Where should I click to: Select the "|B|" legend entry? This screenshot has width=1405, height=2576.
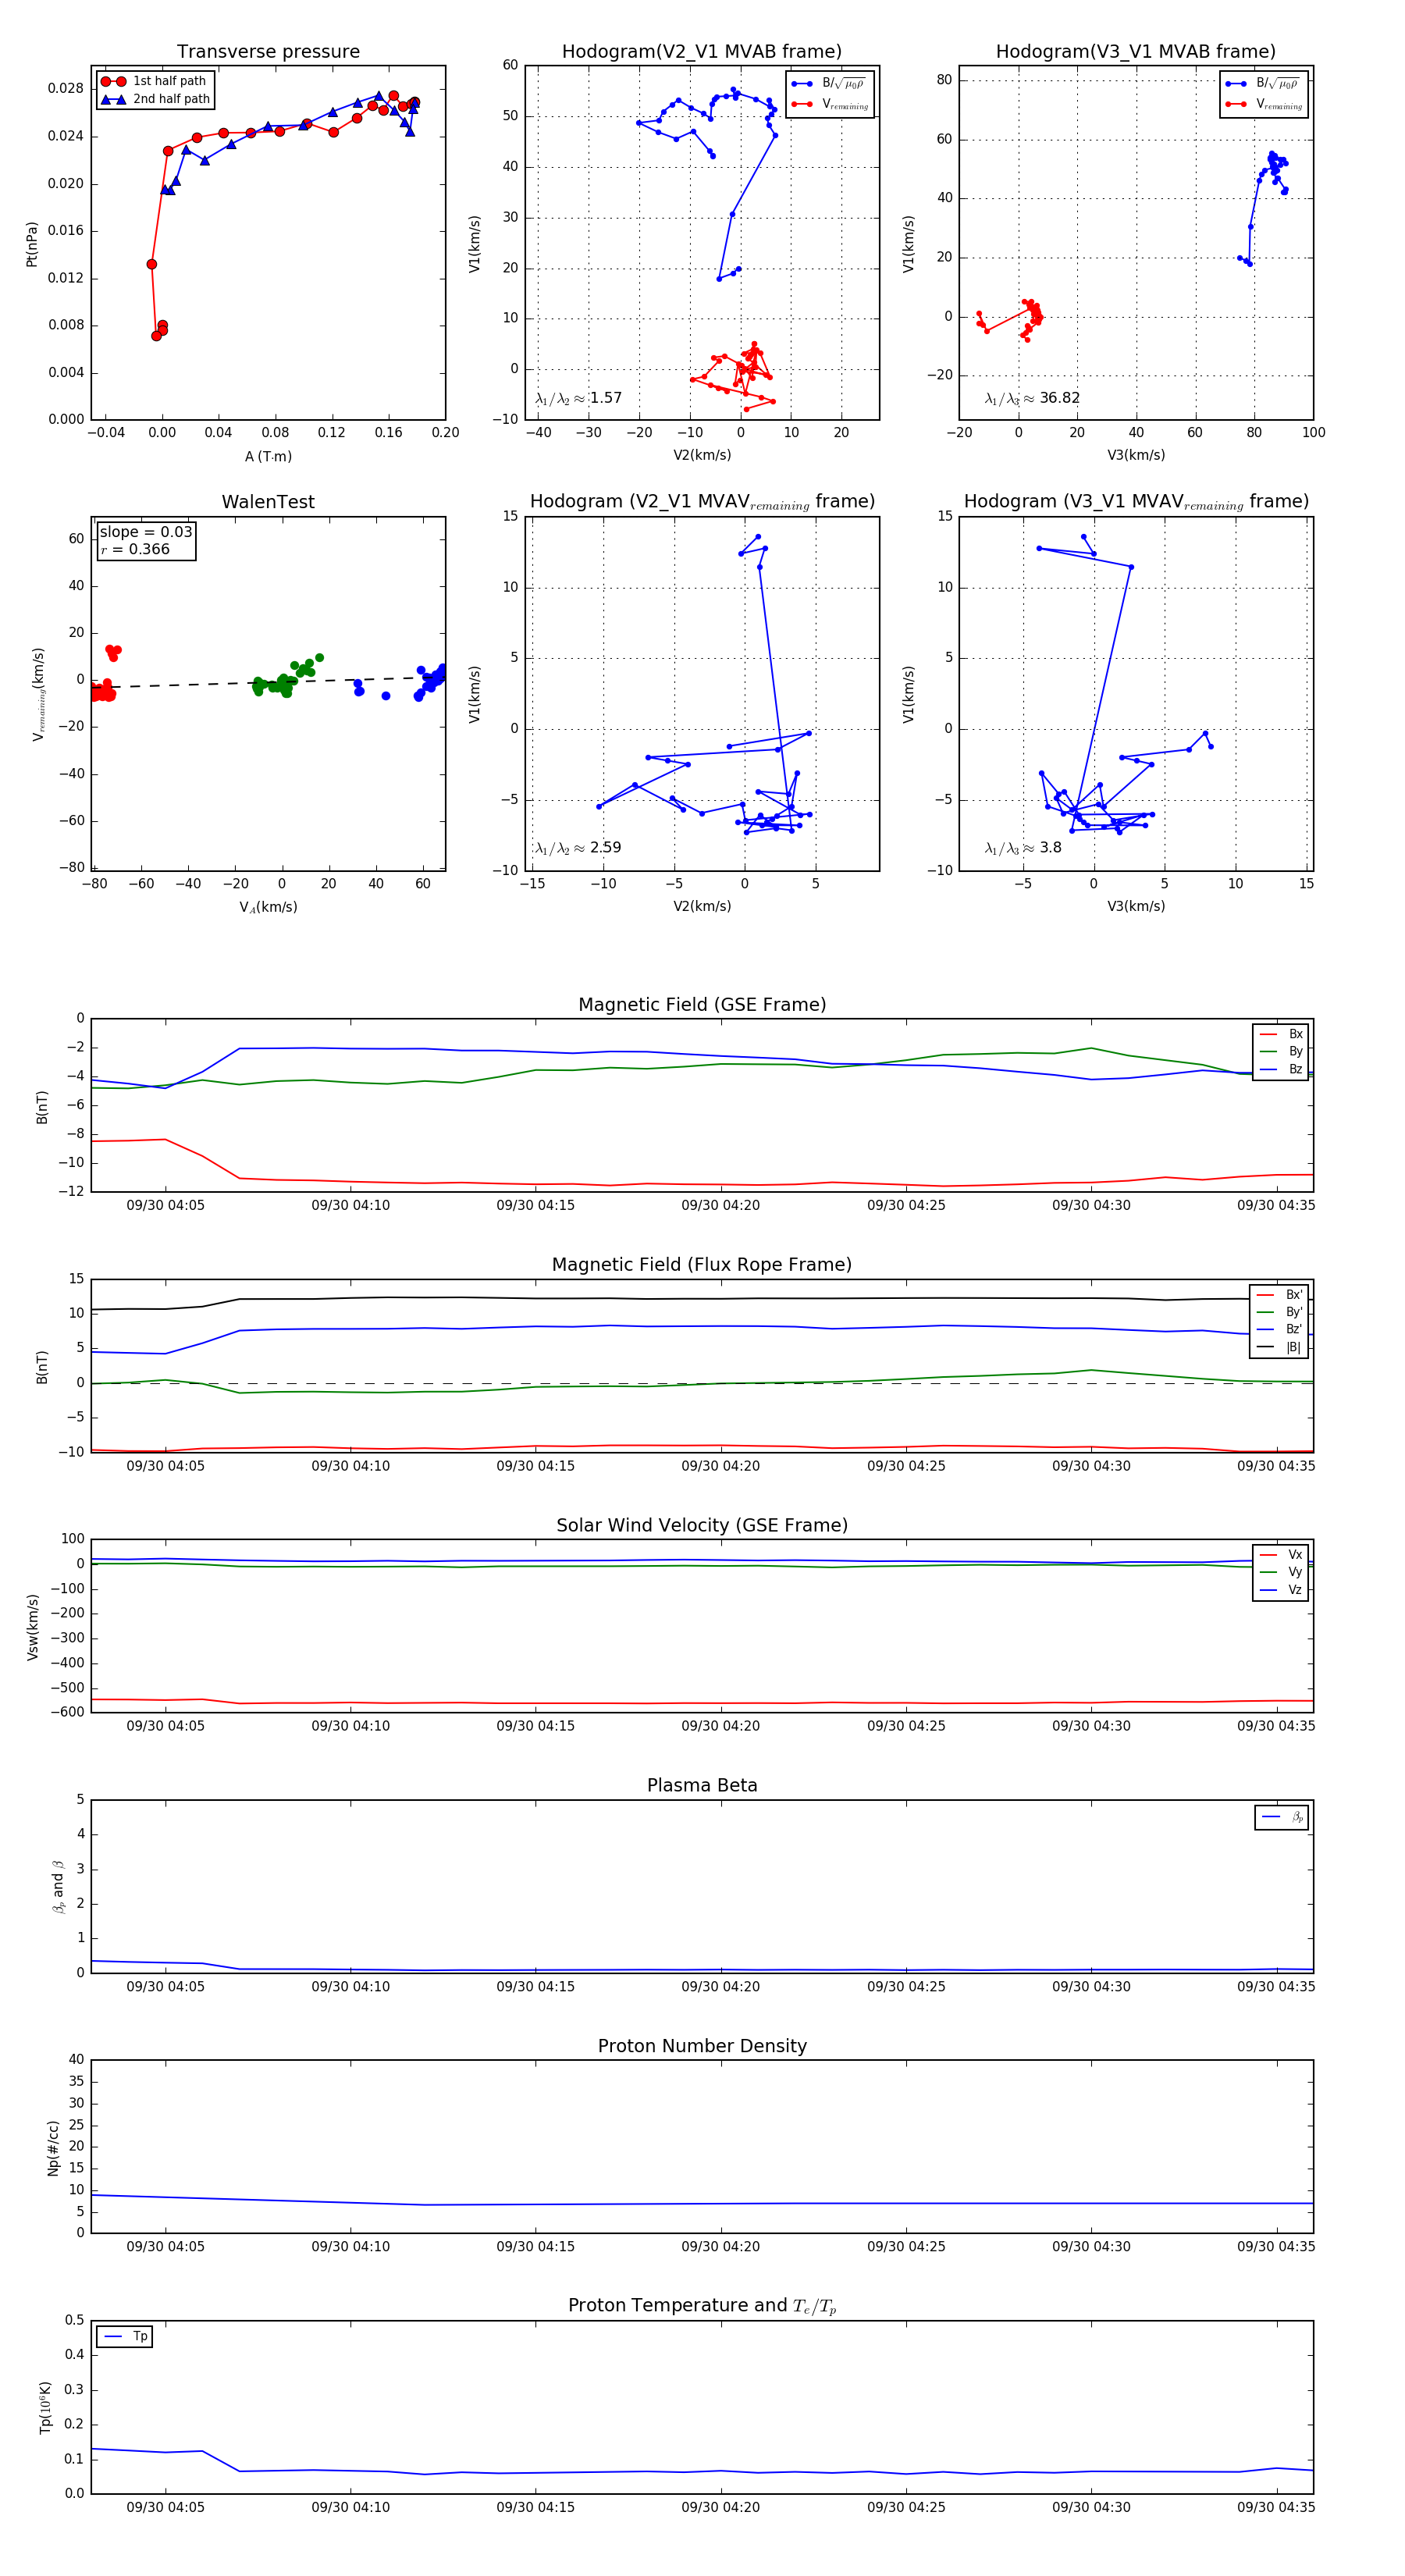point(1279,1347)
